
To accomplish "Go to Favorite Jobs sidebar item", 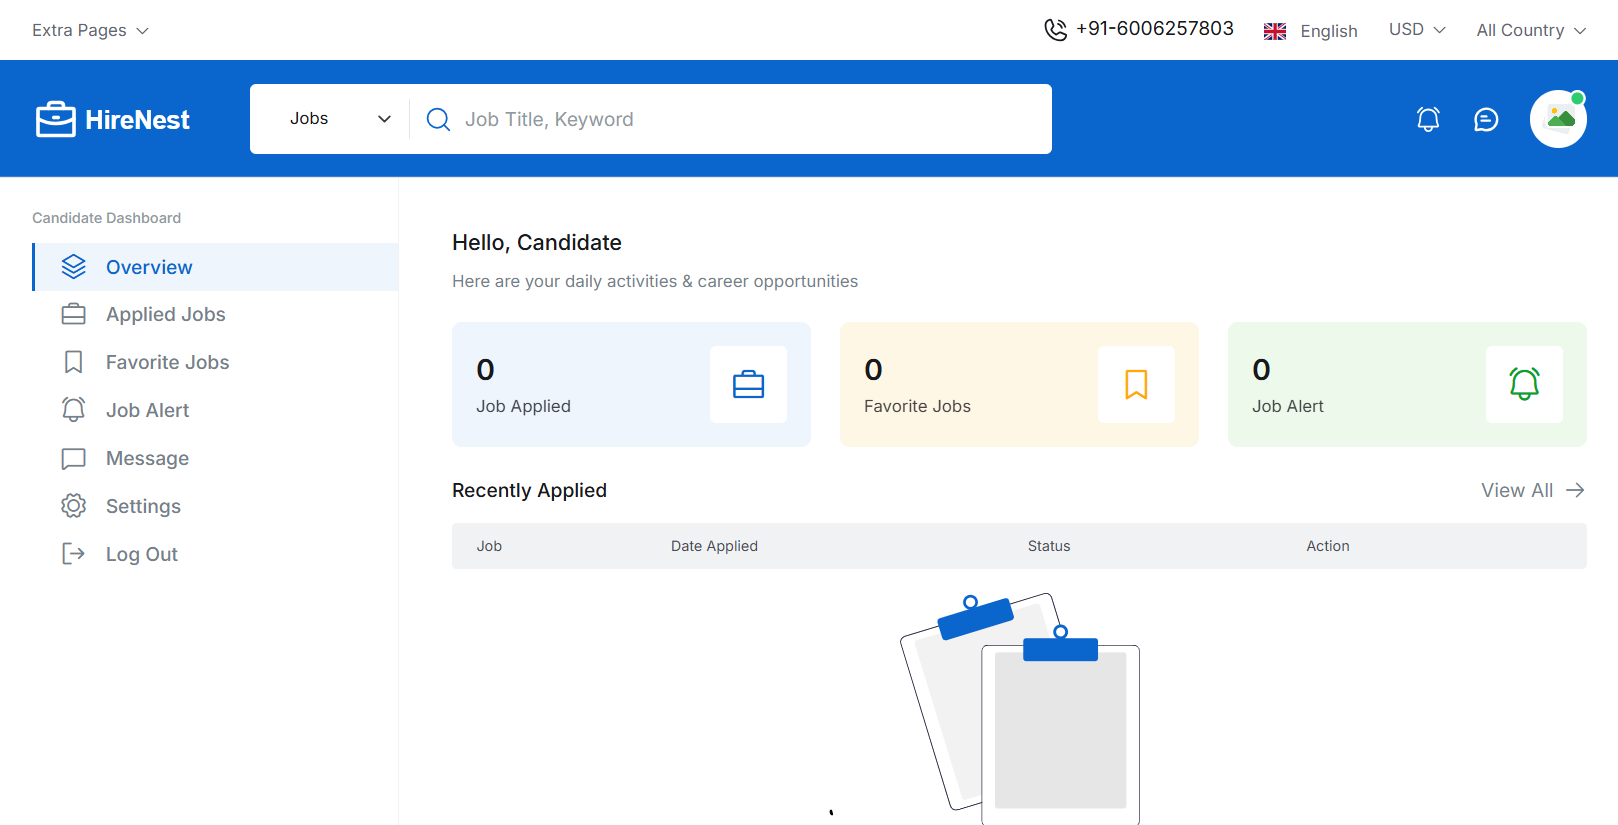I will tap(167, 362).
